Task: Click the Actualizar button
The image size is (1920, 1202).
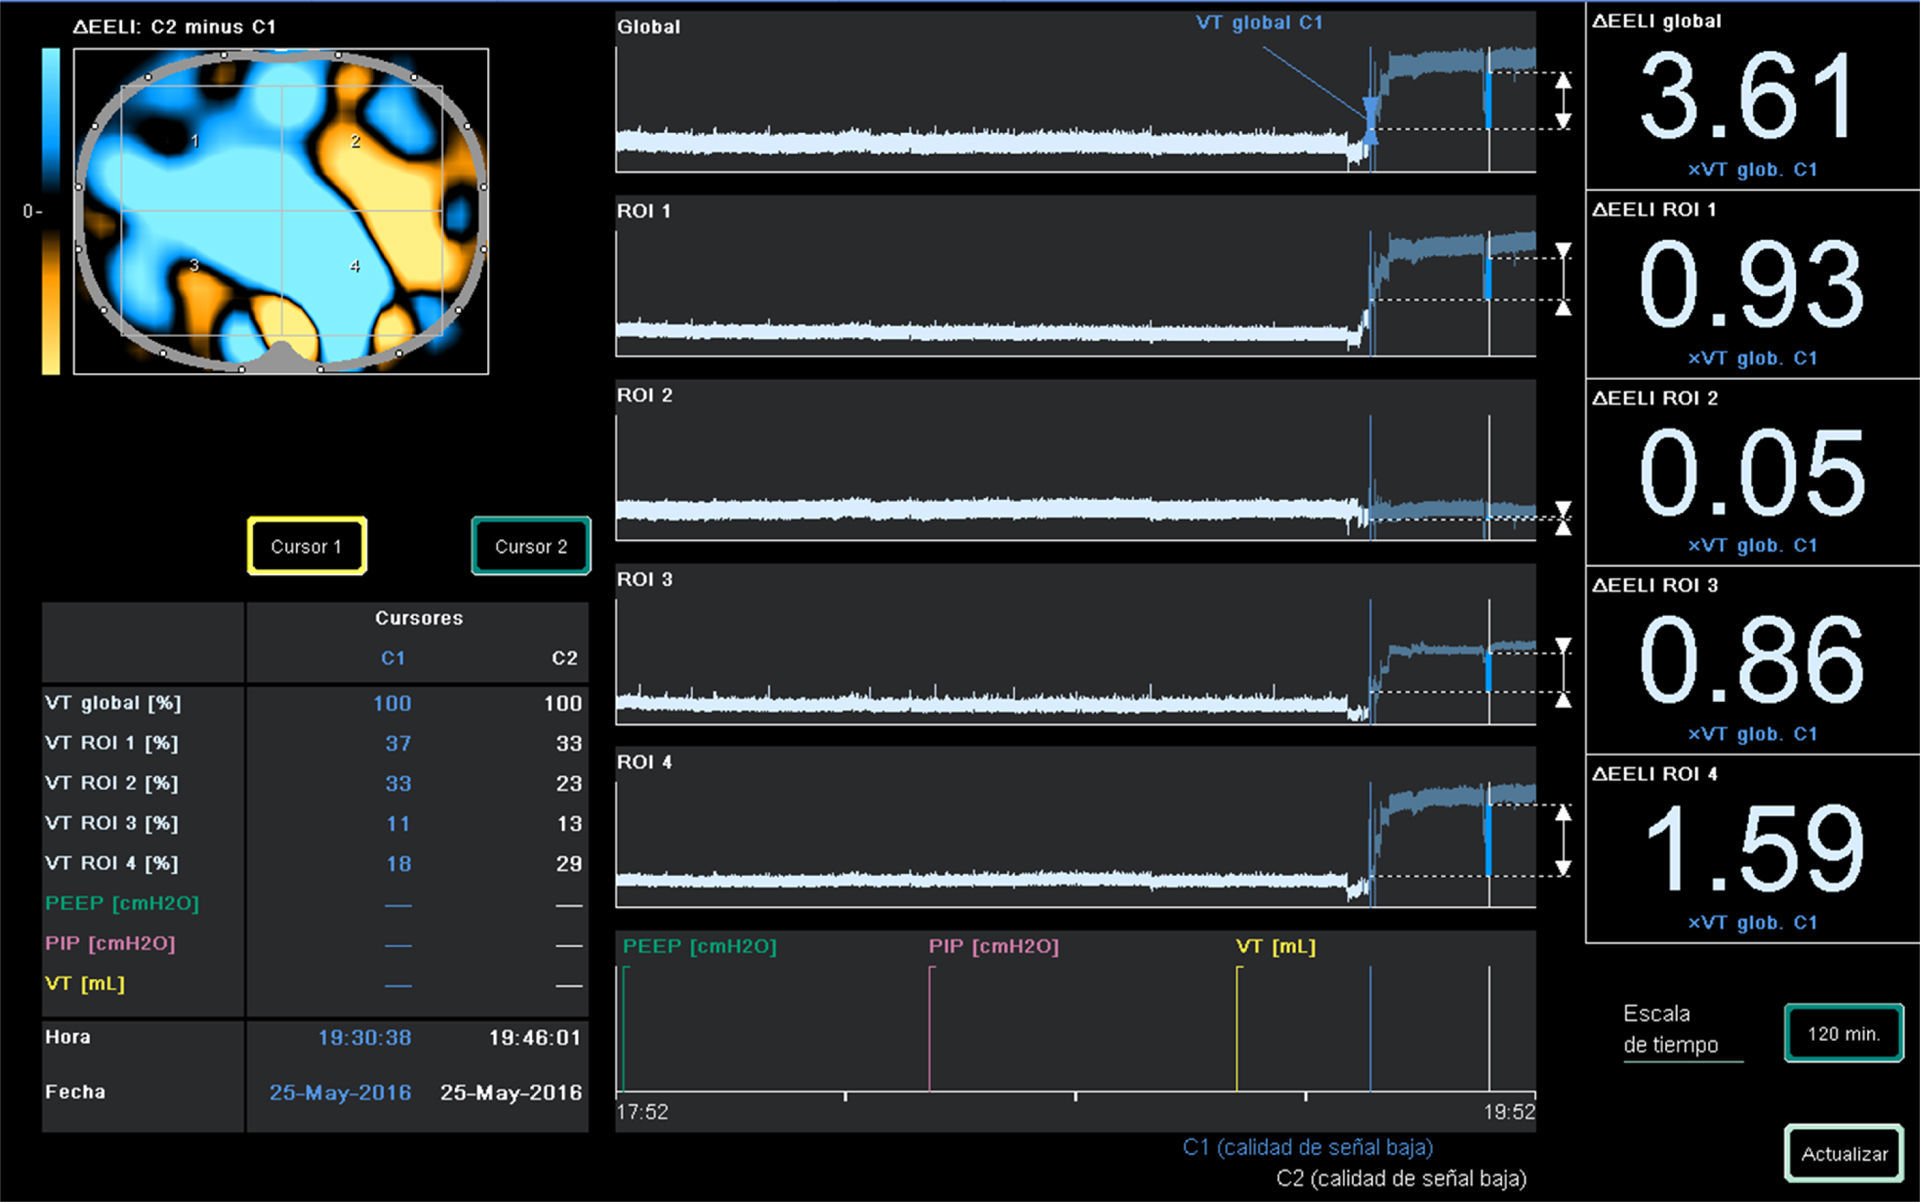Action: [x=1843, y=1153]
